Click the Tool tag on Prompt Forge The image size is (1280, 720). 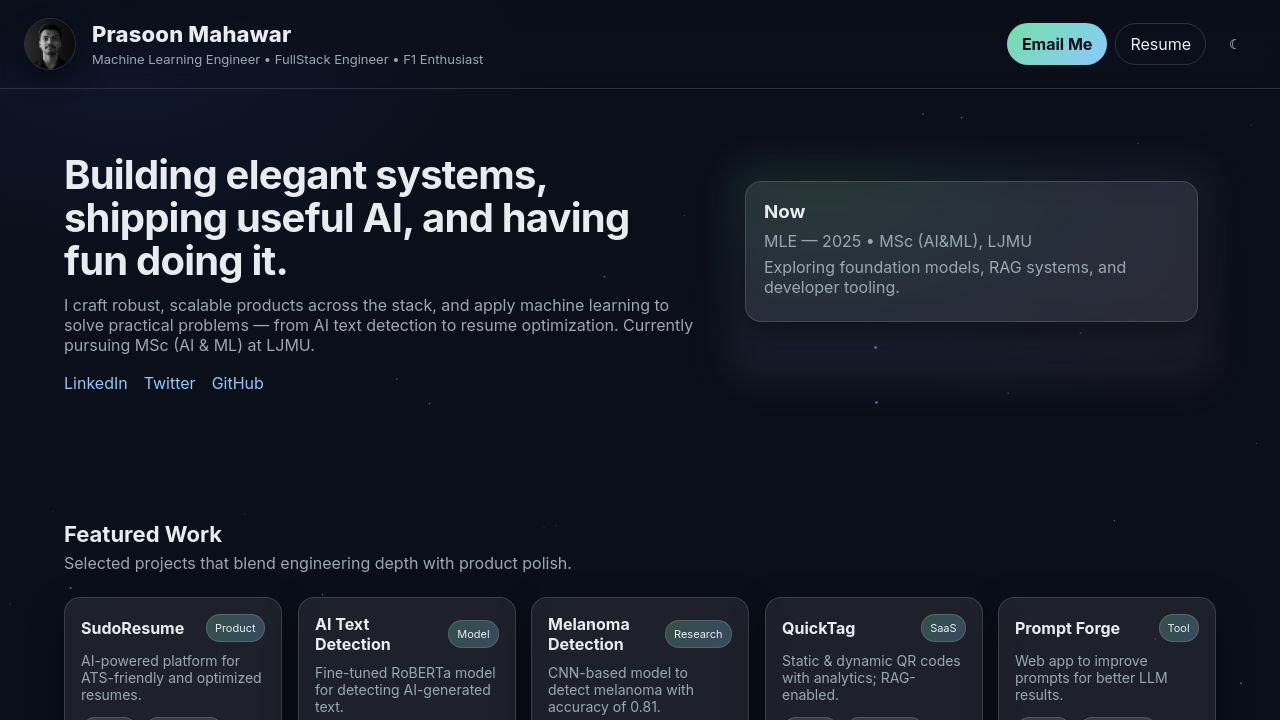point(1179,628)
